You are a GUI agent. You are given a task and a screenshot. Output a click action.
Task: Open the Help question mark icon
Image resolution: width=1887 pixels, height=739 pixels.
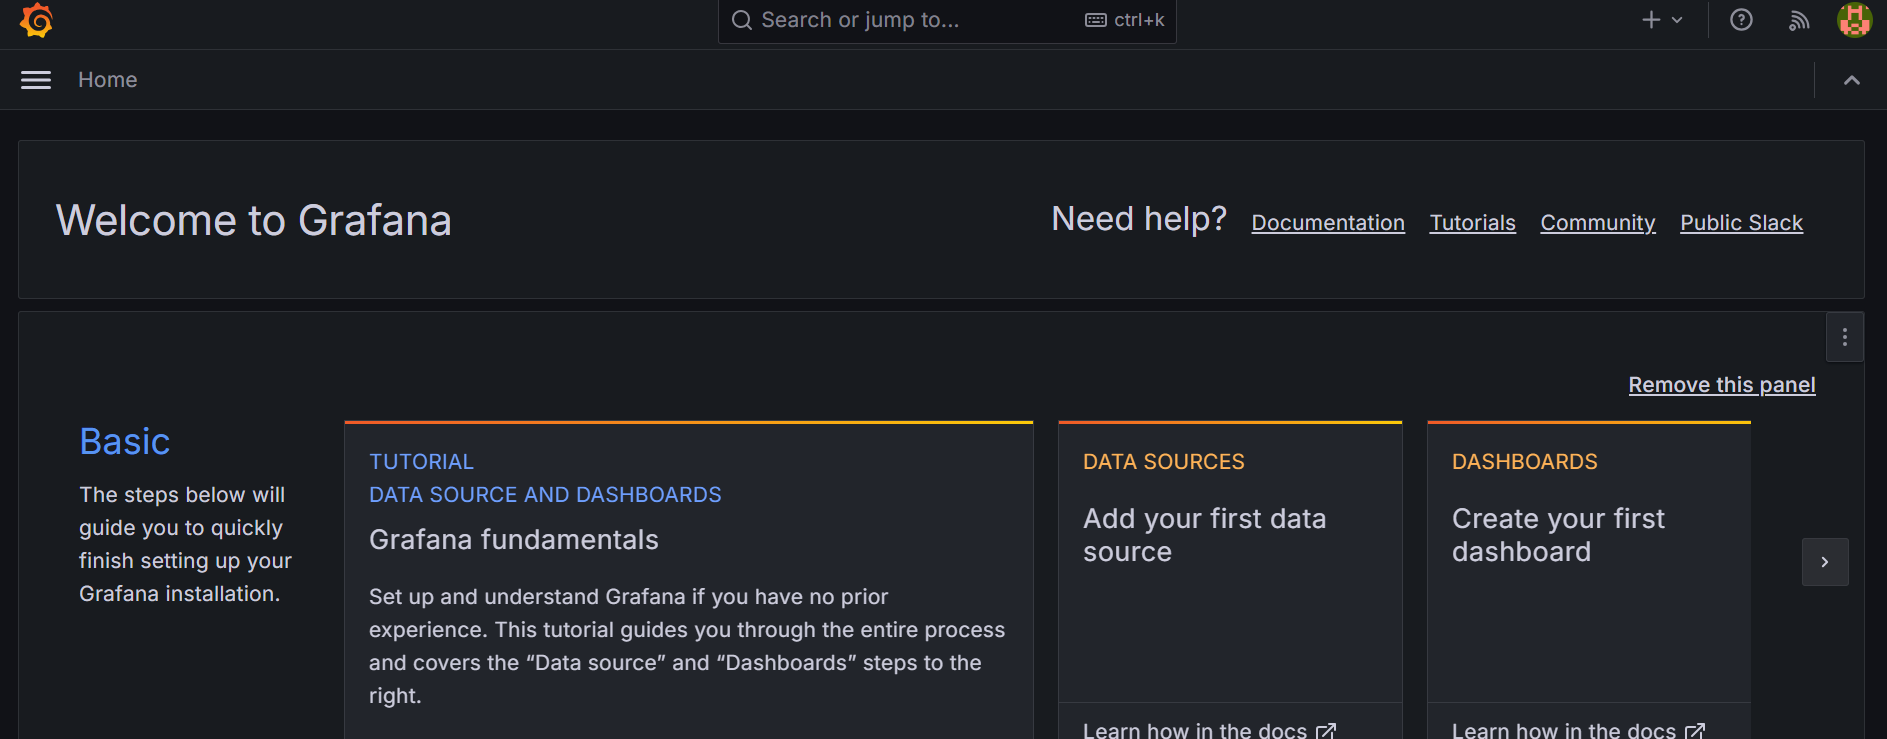tap(1741, 20)
